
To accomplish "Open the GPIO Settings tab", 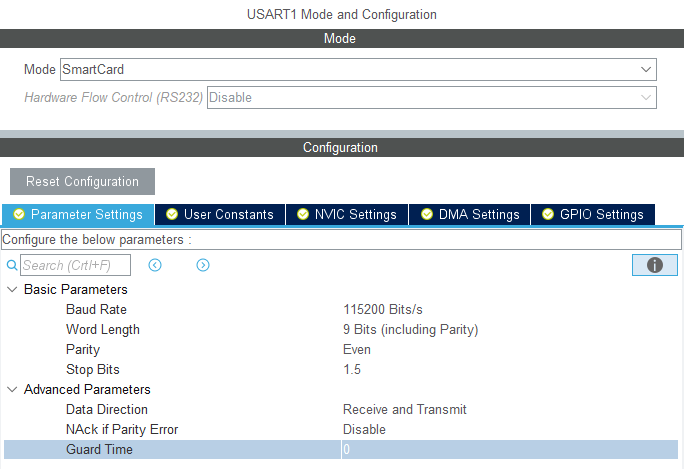I will click(593, 215).
